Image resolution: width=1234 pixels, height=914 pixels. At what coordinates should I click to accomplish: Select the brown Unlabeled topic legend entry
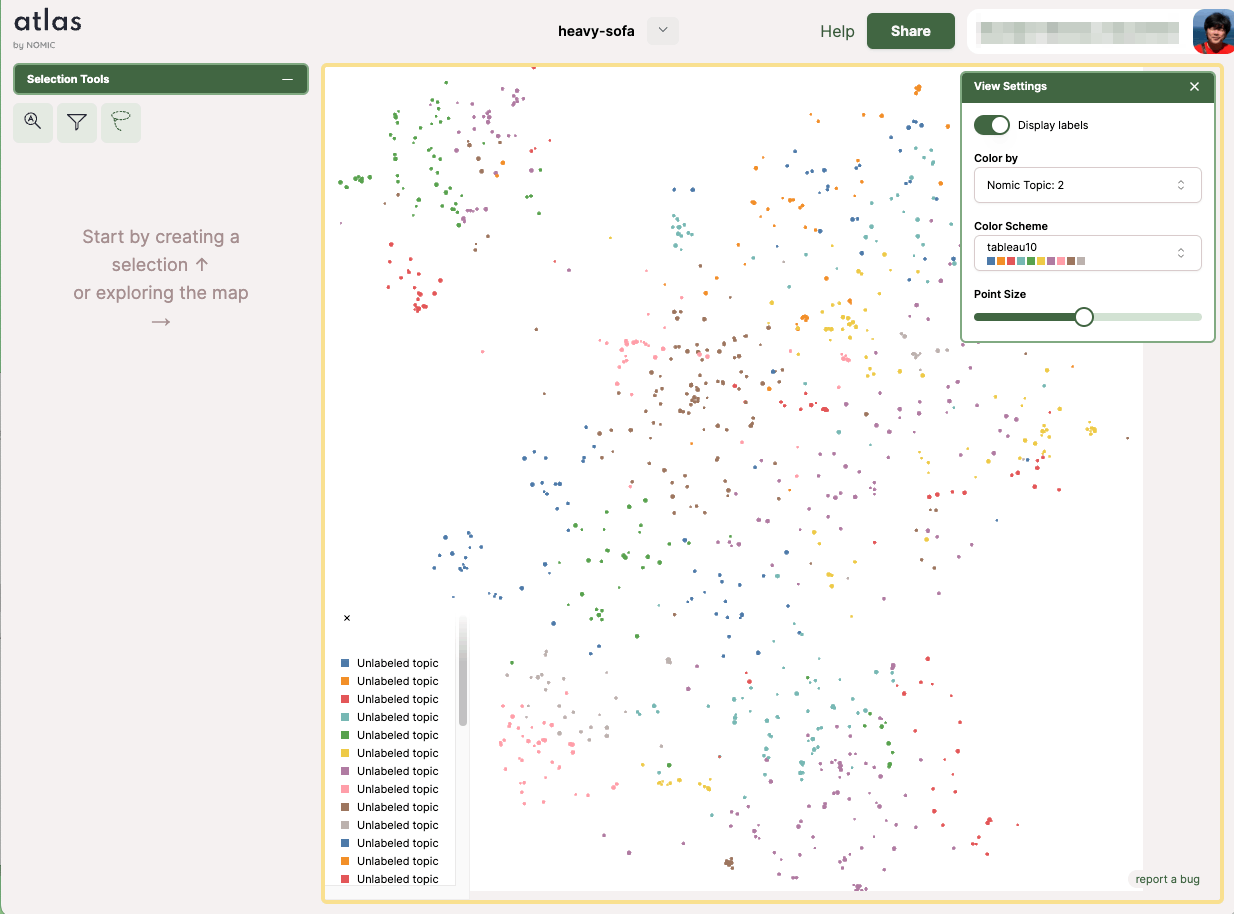click(x=390, y=807)
